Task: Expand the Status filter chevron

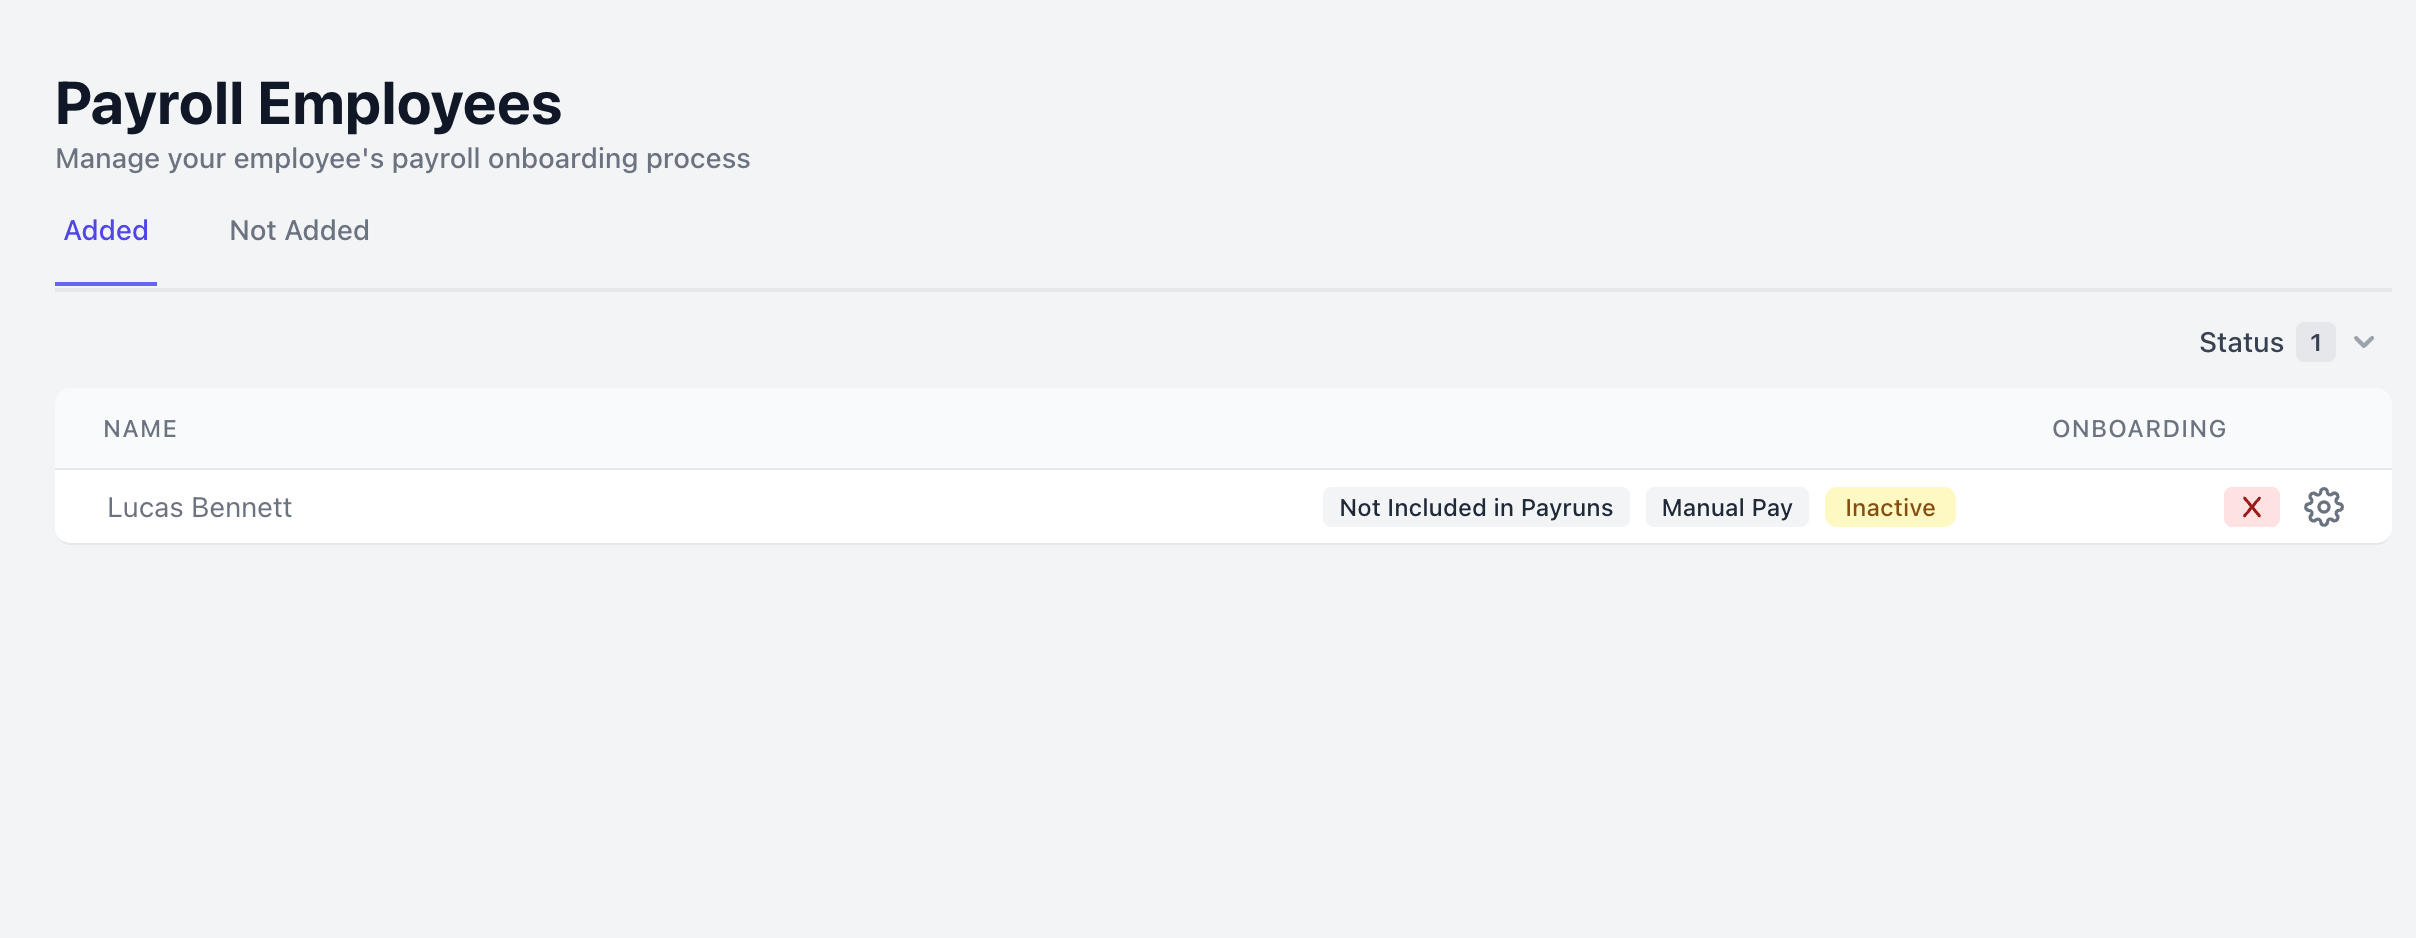Action: click(x=2364, y=342)
